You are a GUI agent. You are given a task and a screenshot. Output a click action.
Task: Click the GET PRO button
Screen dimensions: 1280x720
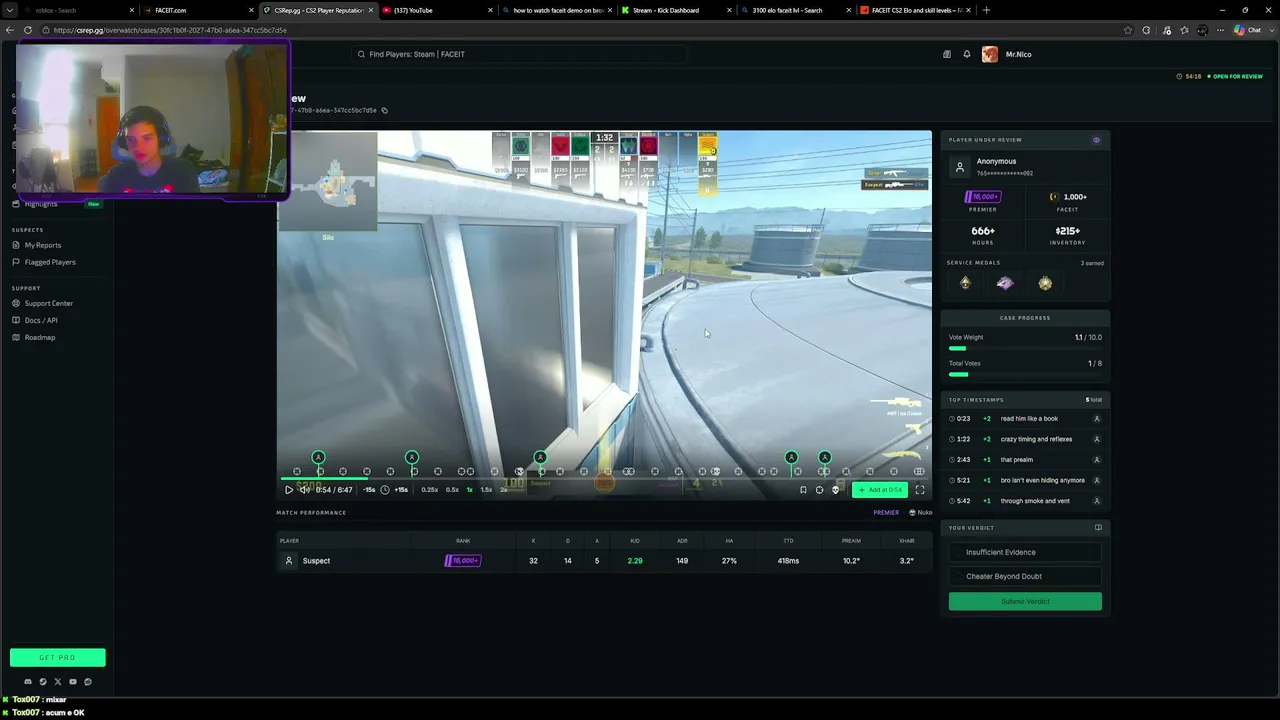(57, 657)
